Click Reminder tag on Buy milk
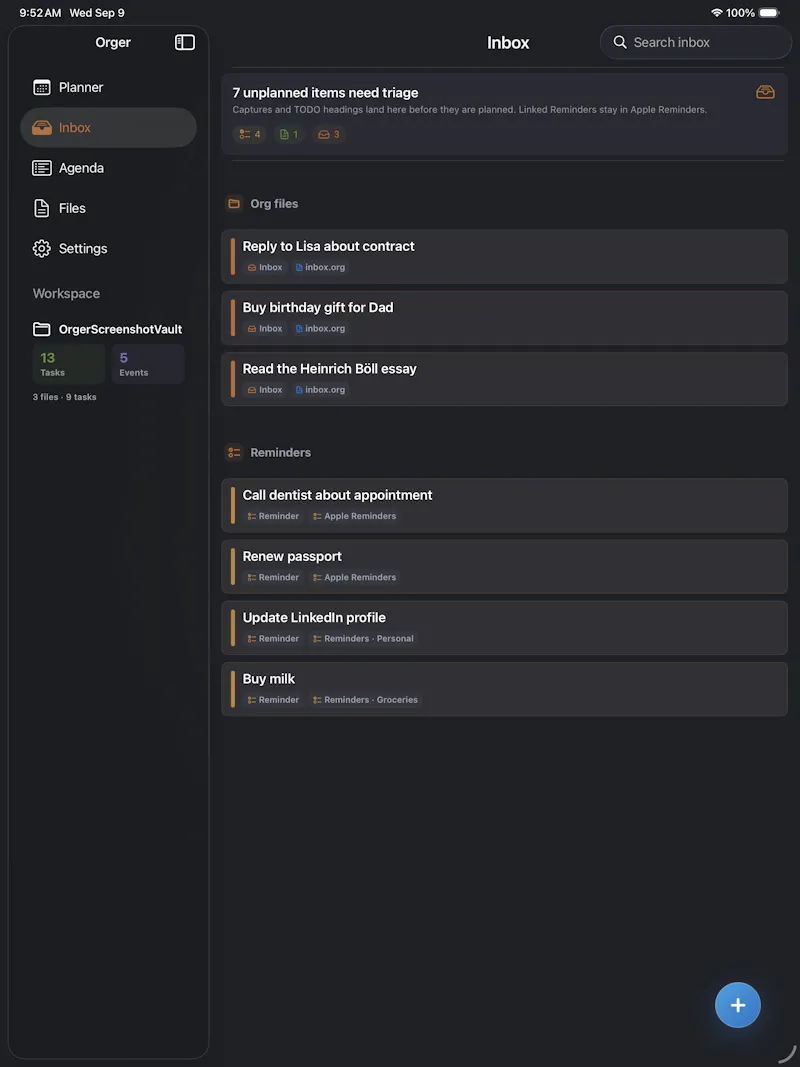Screen dimensions: 800x1067 pos(273,700)
